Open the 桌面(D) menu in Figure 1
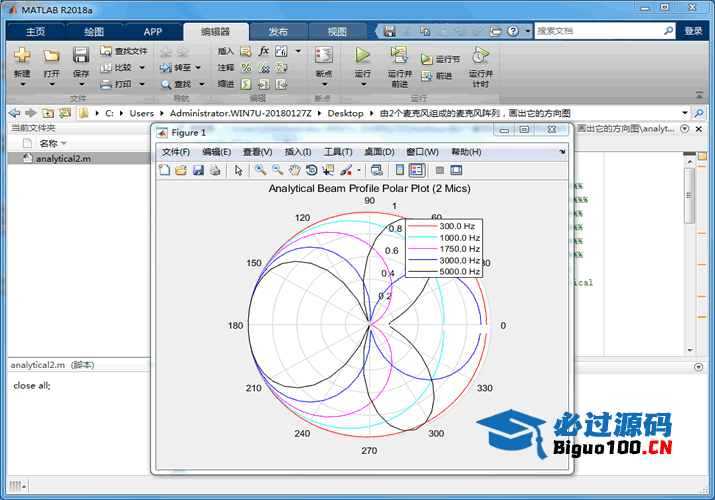715x500 pixels. 379,152
